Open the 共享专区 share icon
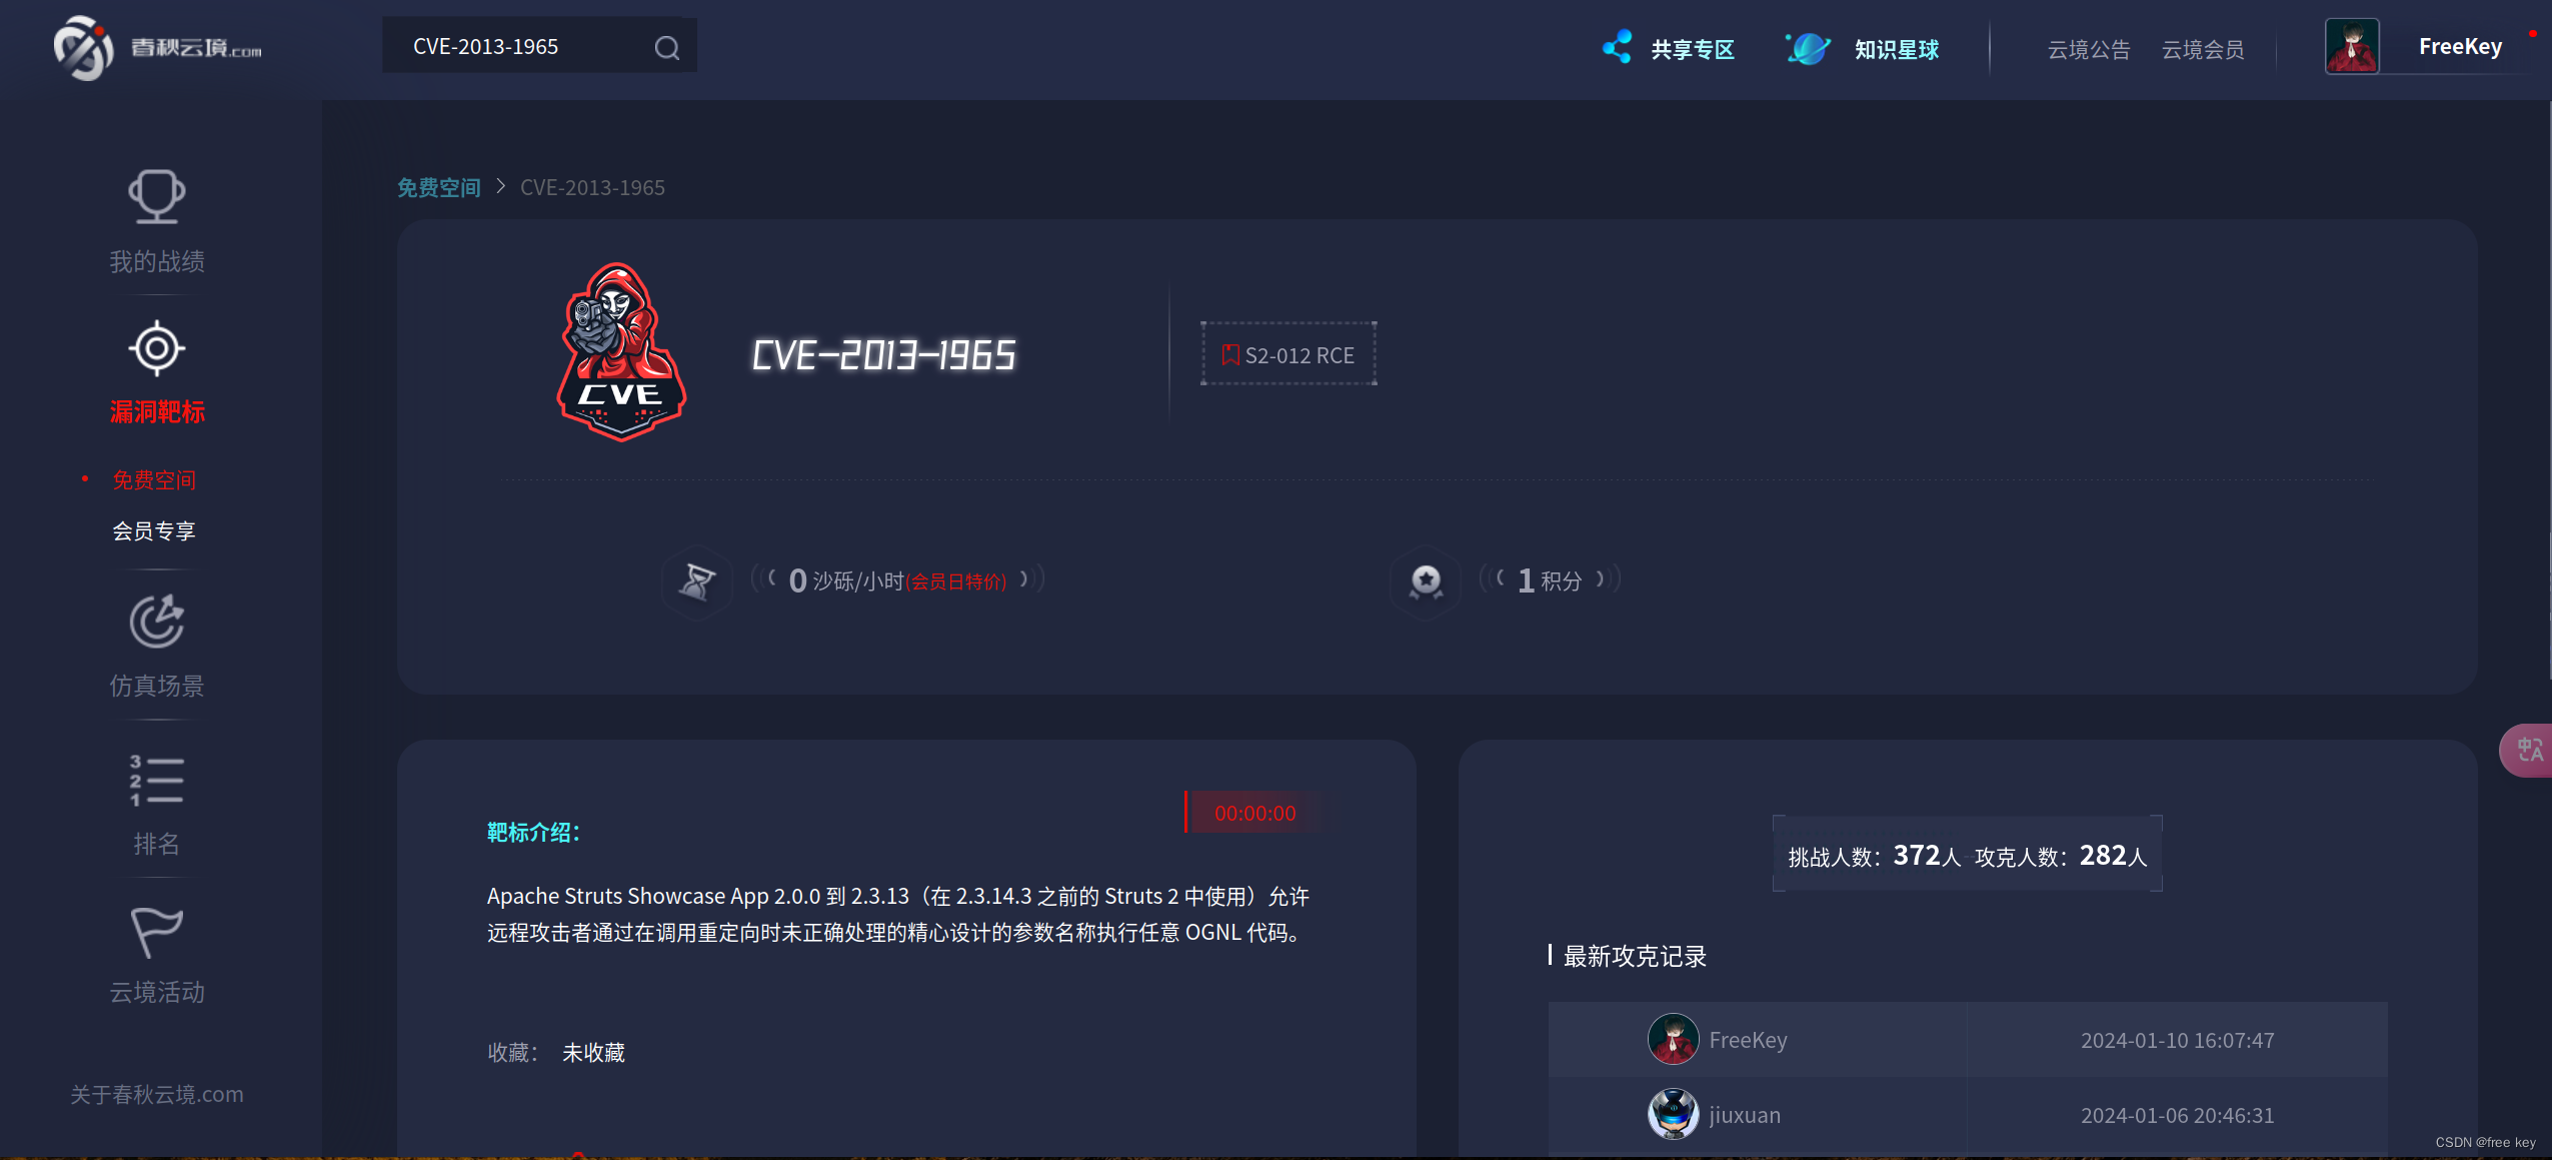The image size is (2552, 1160). (1617, 46)
